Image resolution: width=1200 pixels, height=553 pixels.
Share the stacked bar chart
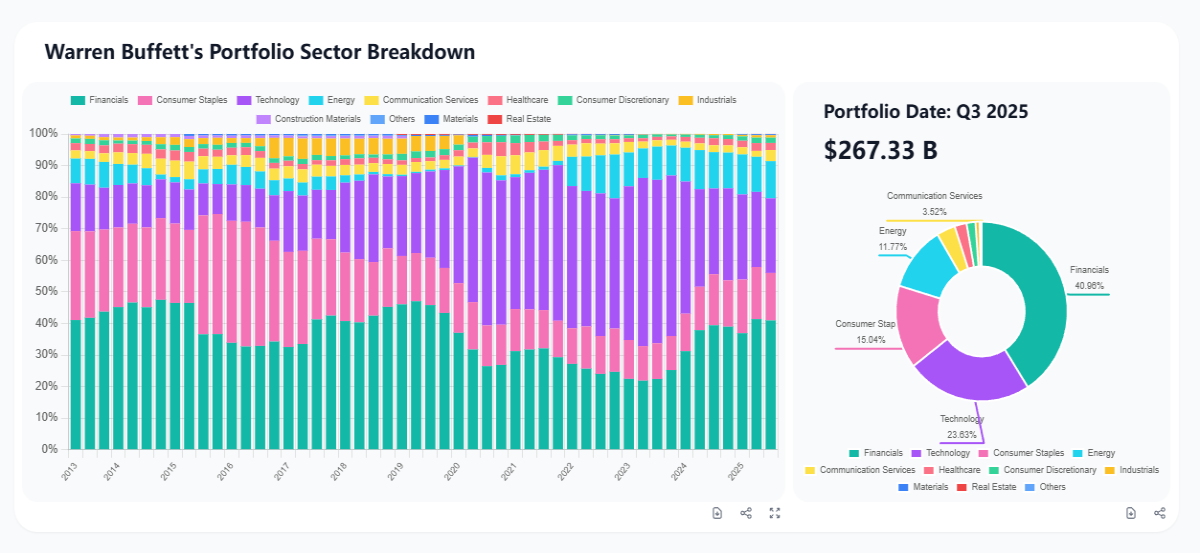coord(746,513)
